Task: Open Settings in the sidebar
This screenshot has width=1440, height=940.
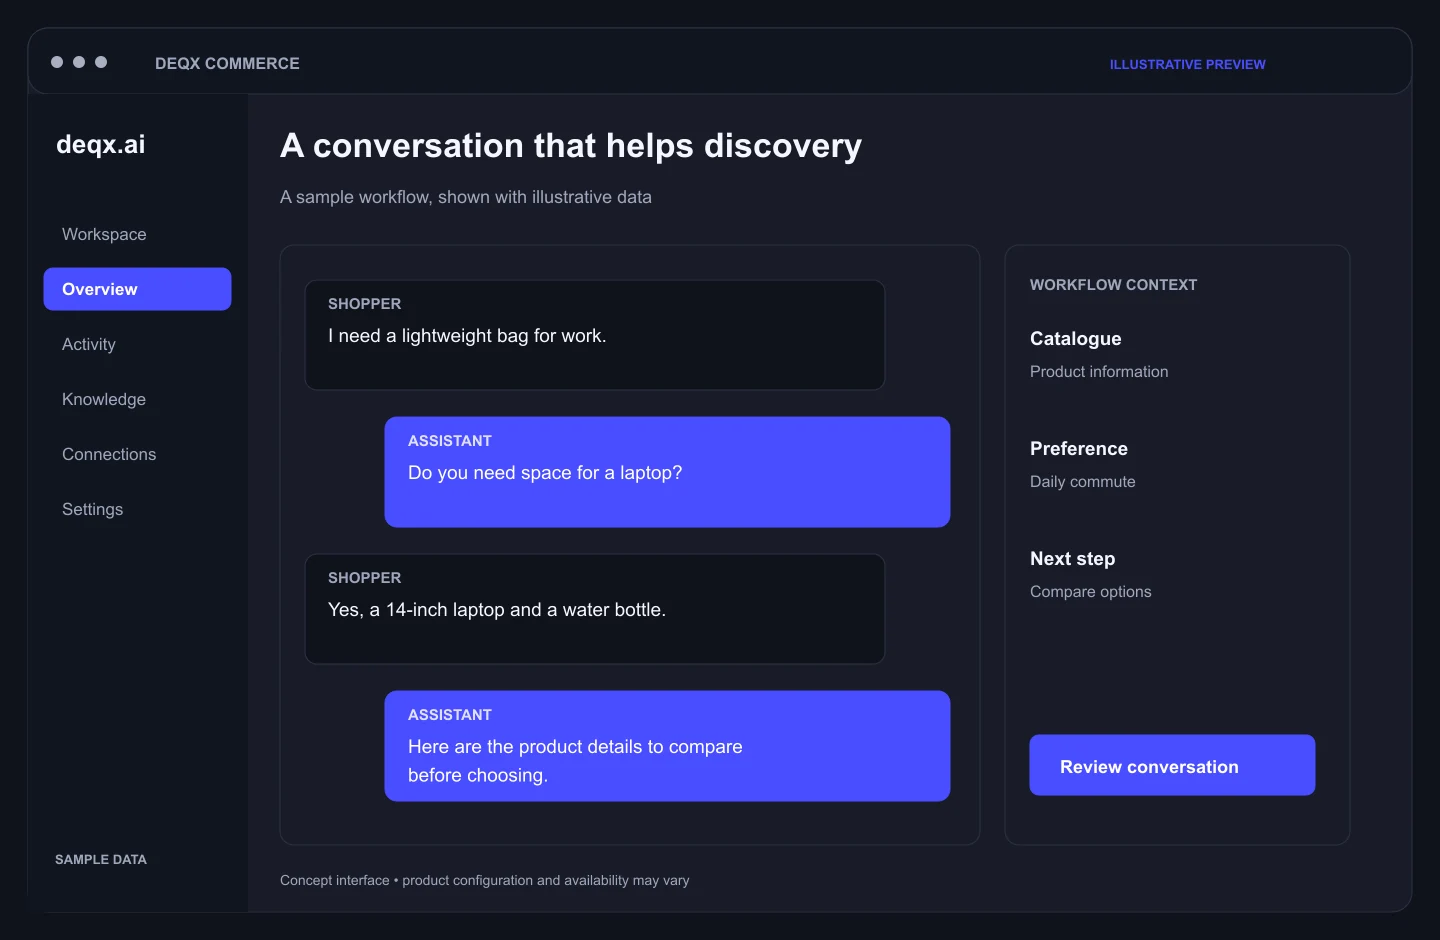Action: coord(92,509)
